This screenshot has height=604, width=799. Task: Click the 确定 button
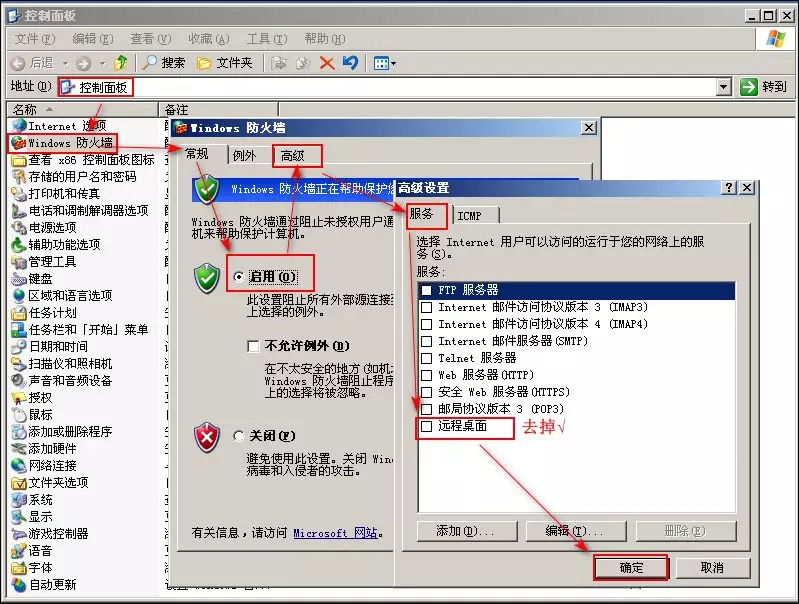(630, 567)
